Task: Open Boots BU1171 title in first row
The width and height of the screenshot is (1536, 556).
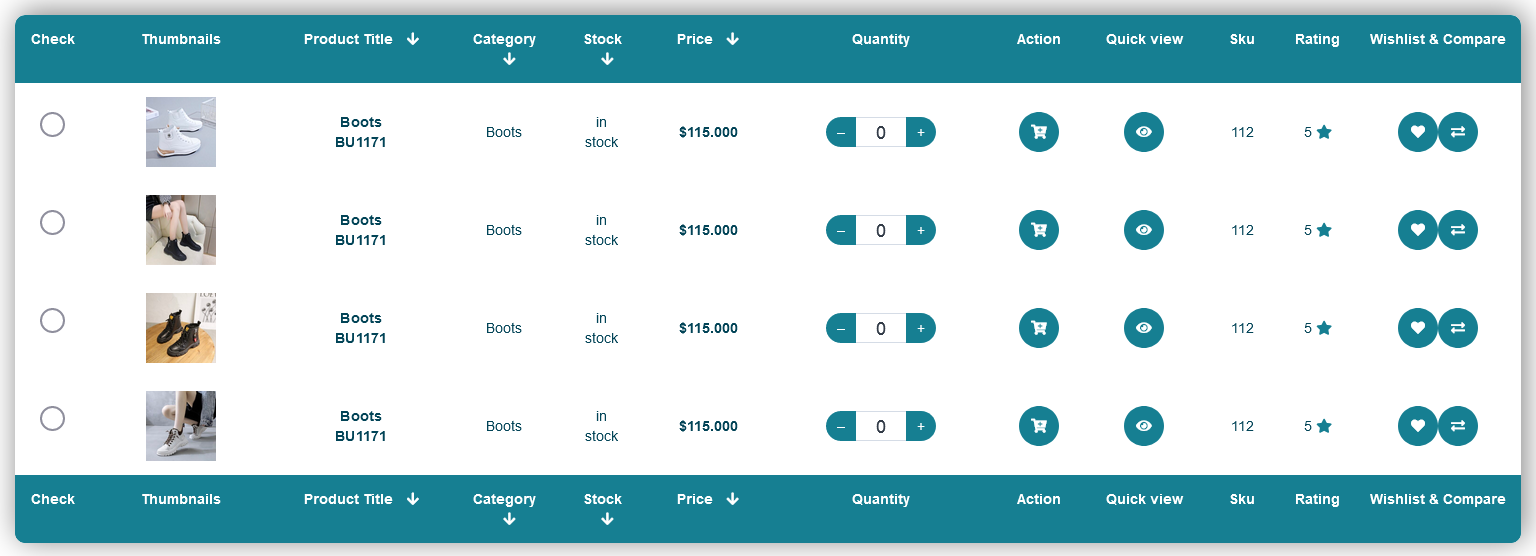Action: [360, 132]
